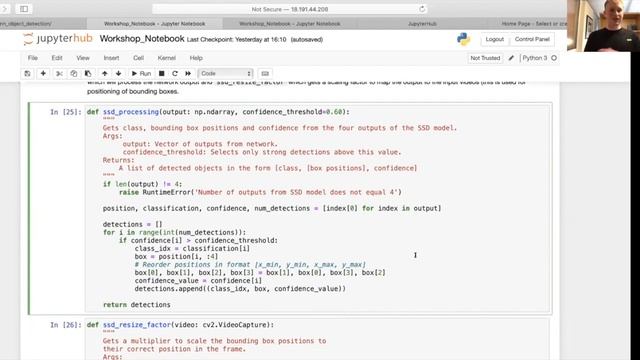Open the Cell menu
The image size is (640, 360).
point(138,58)
